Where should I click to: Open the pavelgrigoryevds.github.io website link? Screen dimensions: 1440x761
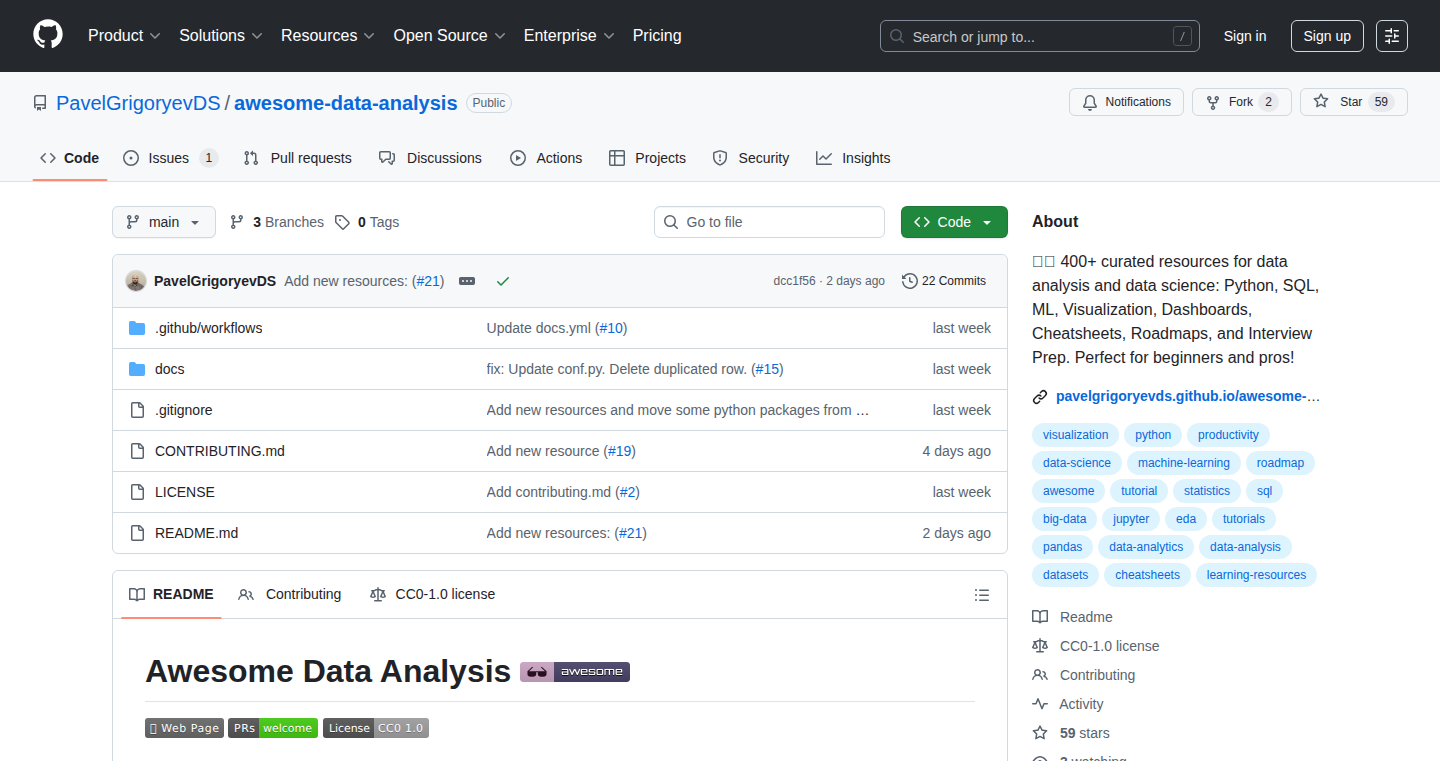1188,396
